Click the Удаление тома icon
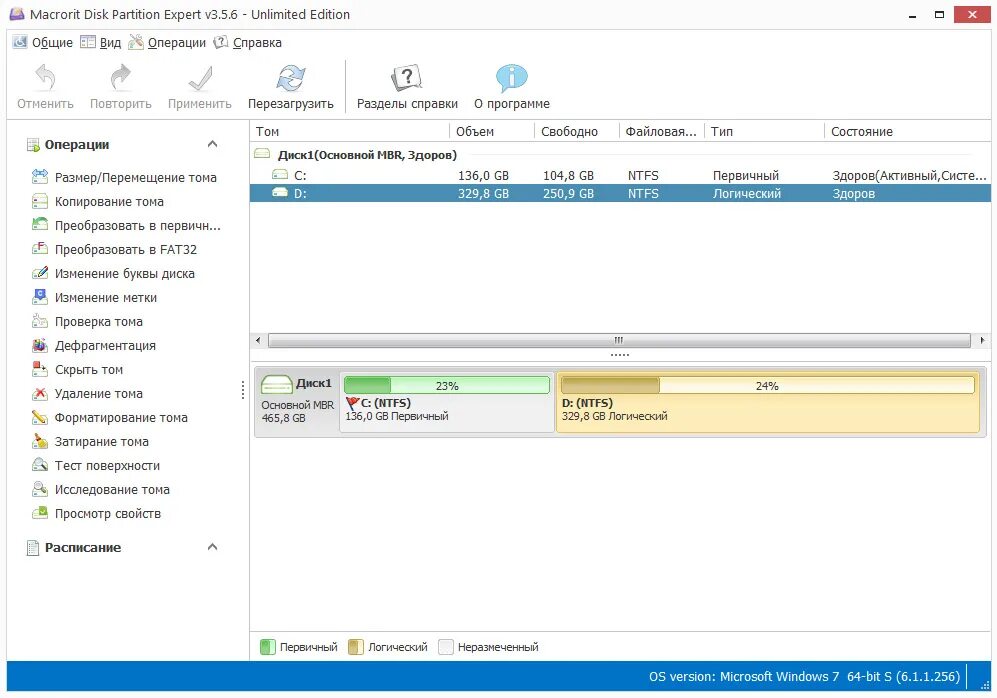This screenshot has height=698, width=997. (x=39, y=393)
